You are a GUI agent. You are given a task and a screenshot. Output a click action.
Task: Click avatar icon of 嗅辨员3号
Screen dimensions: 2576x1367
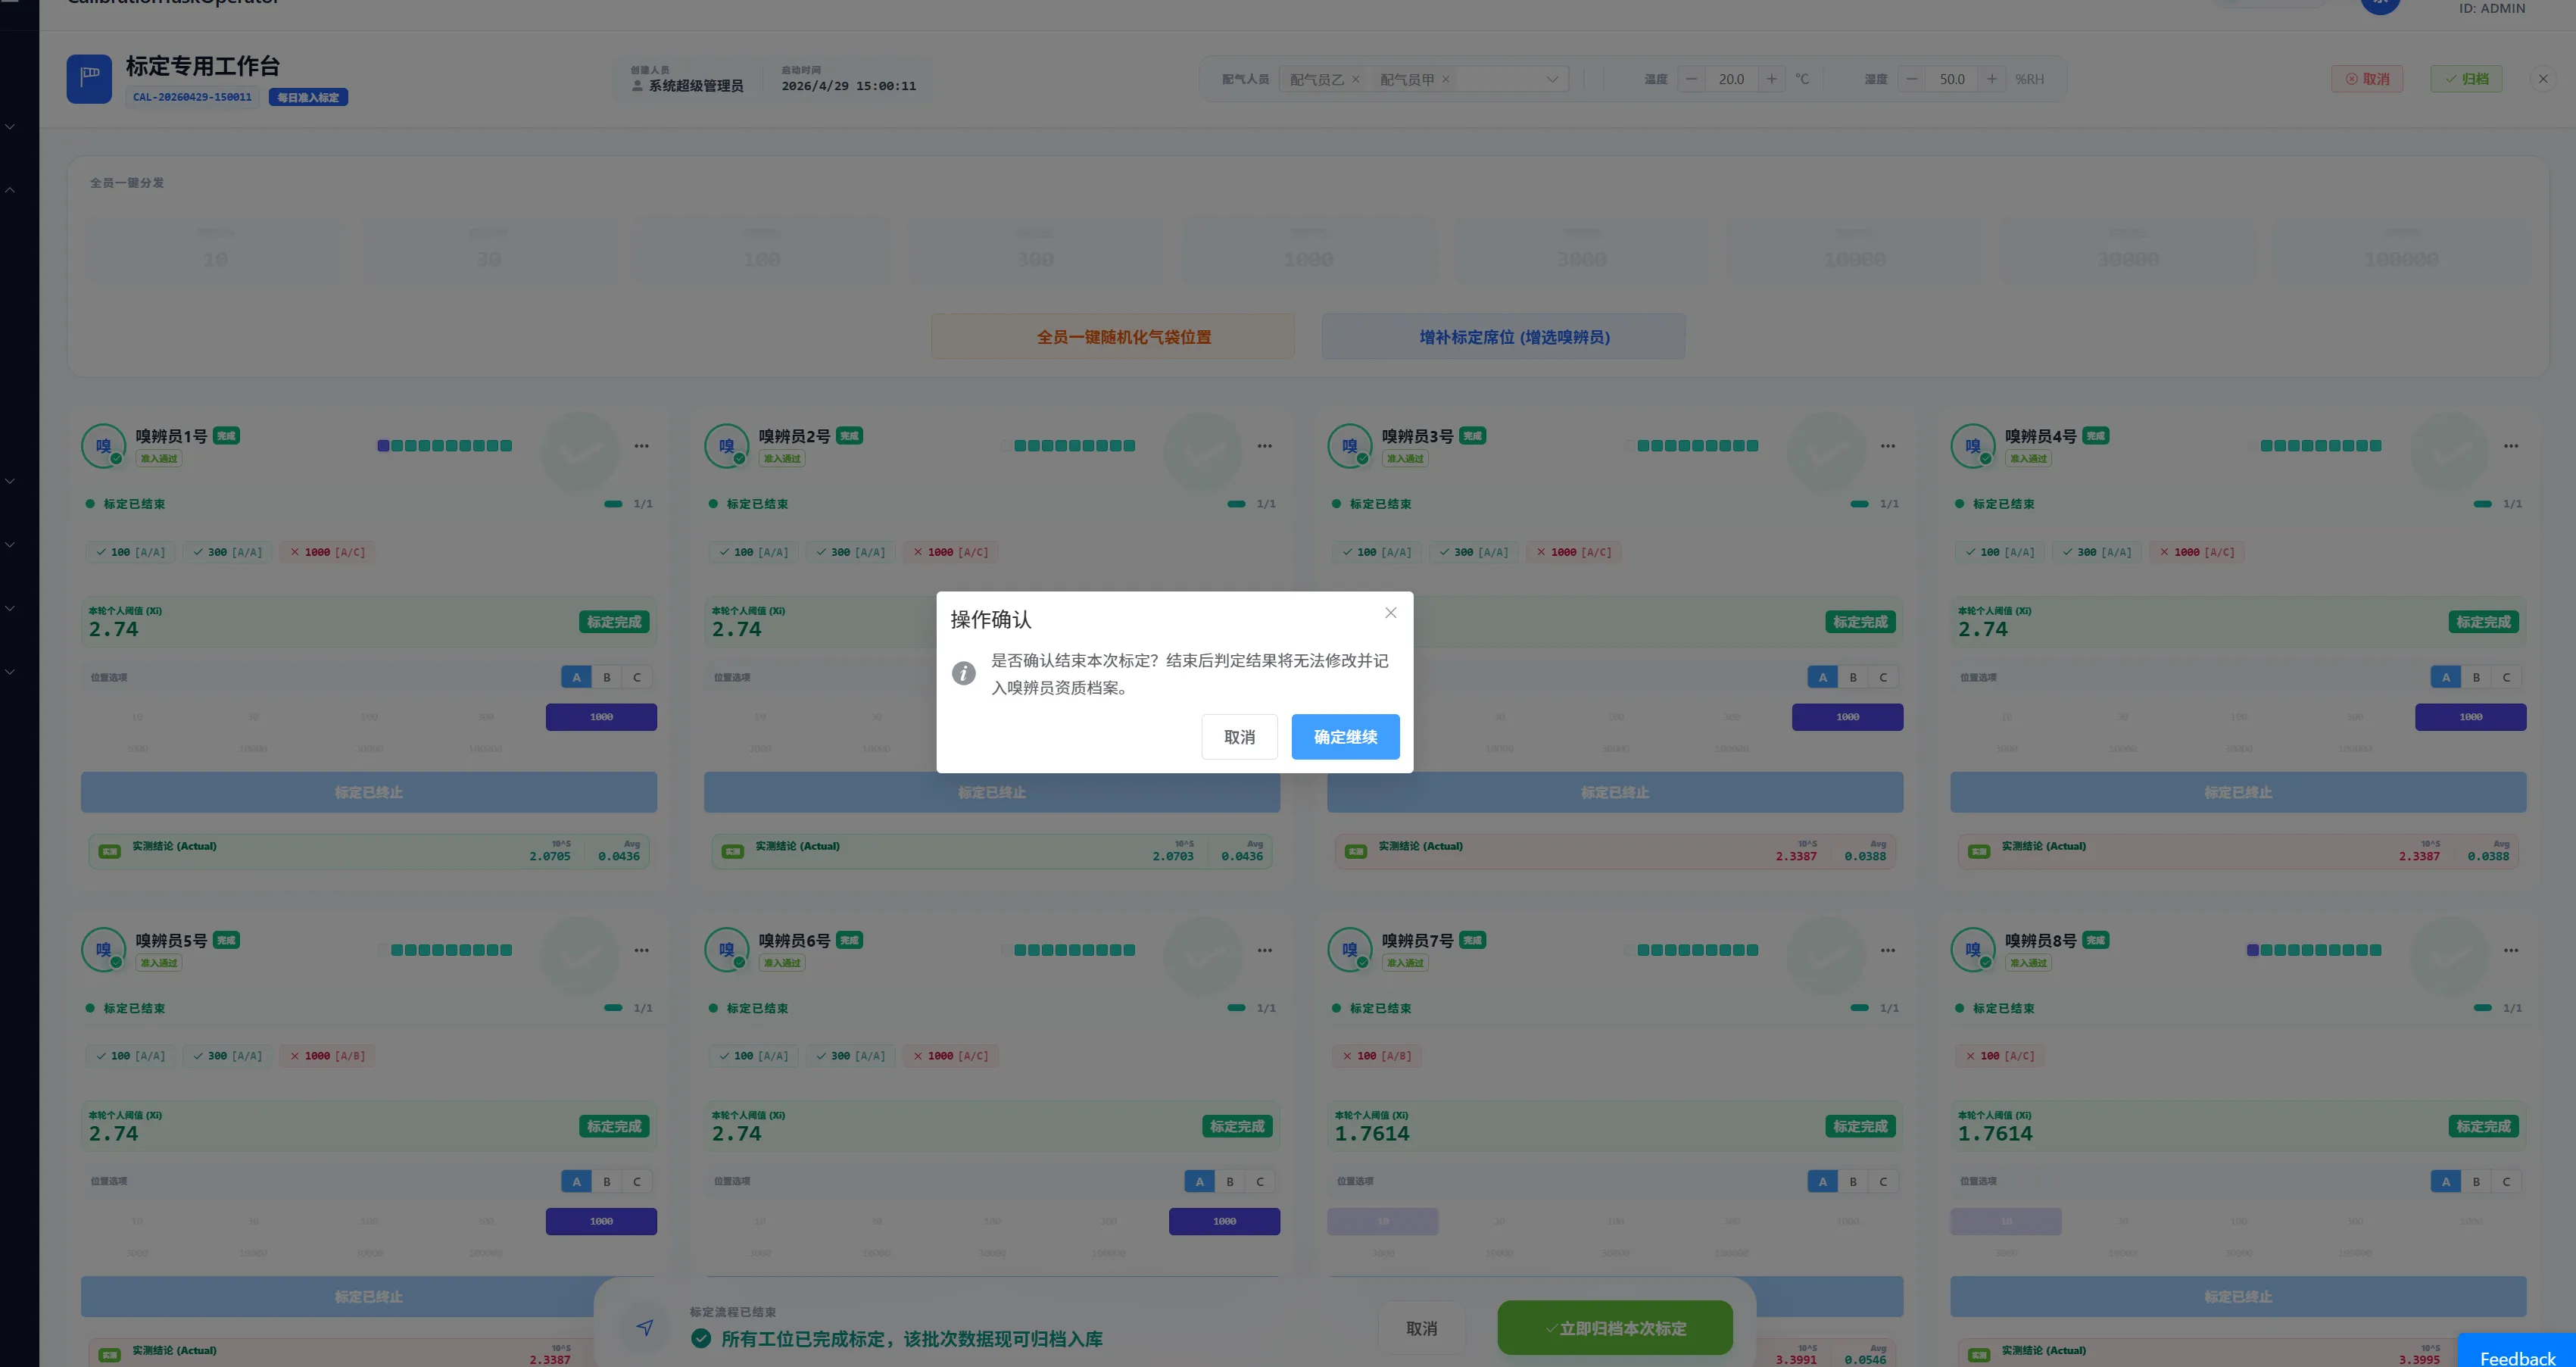tap(1349, 446)
